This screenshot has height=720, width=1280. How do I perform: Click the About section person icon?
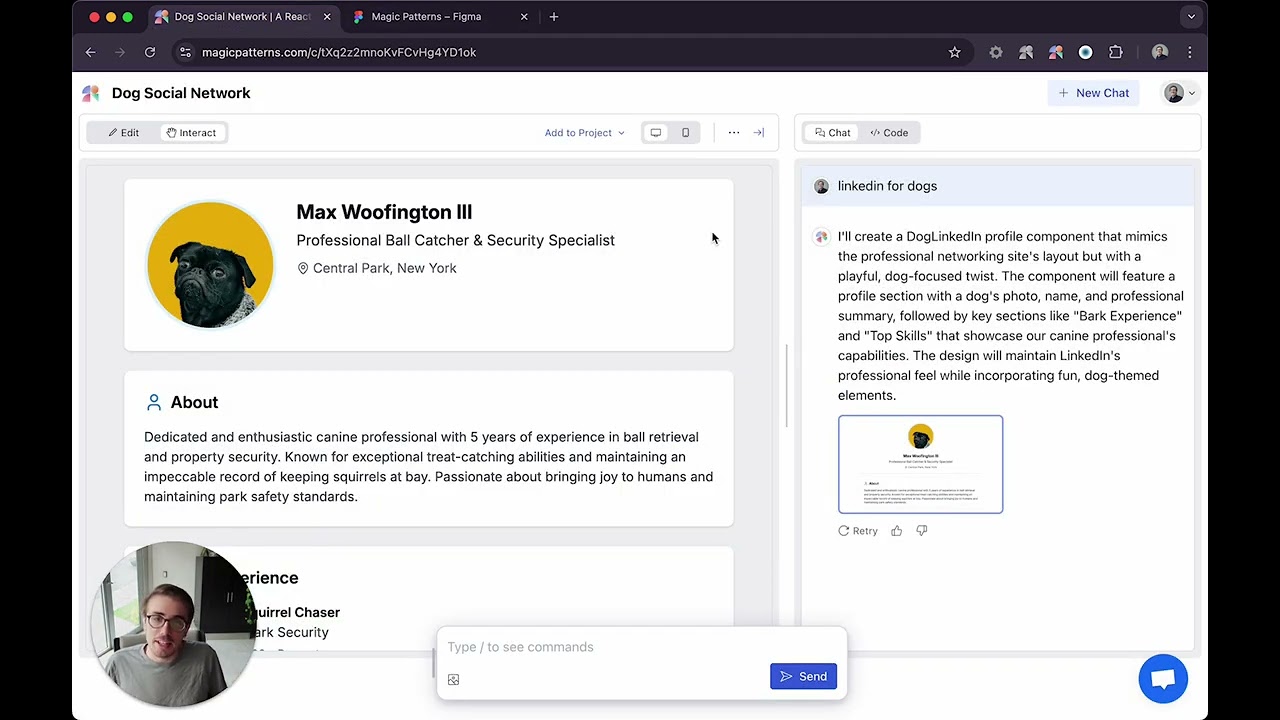[154, 402]
